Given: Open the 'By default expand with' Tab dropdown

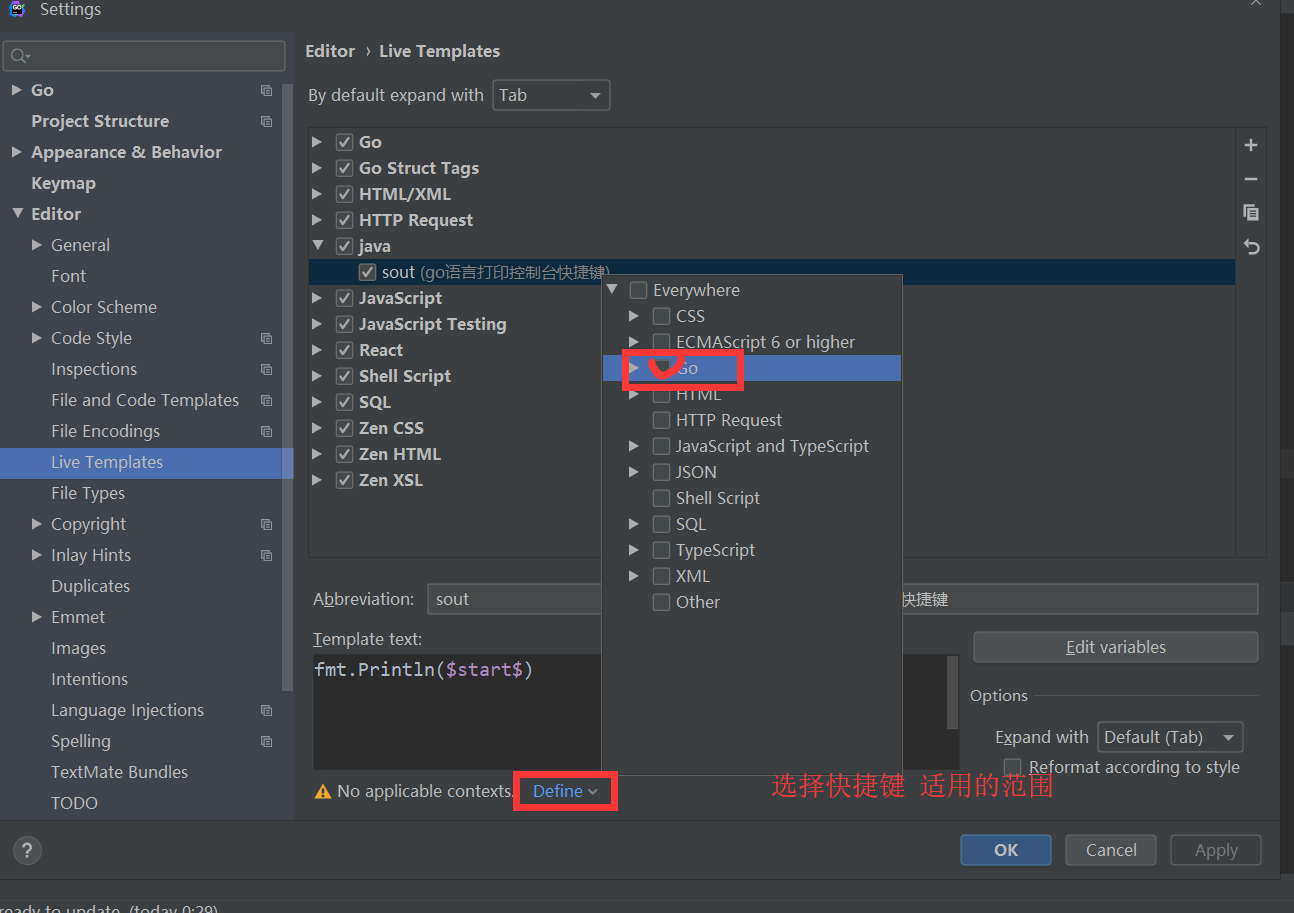Looking at the screenshot, I should pyautogui.click(x=551, y=95).
